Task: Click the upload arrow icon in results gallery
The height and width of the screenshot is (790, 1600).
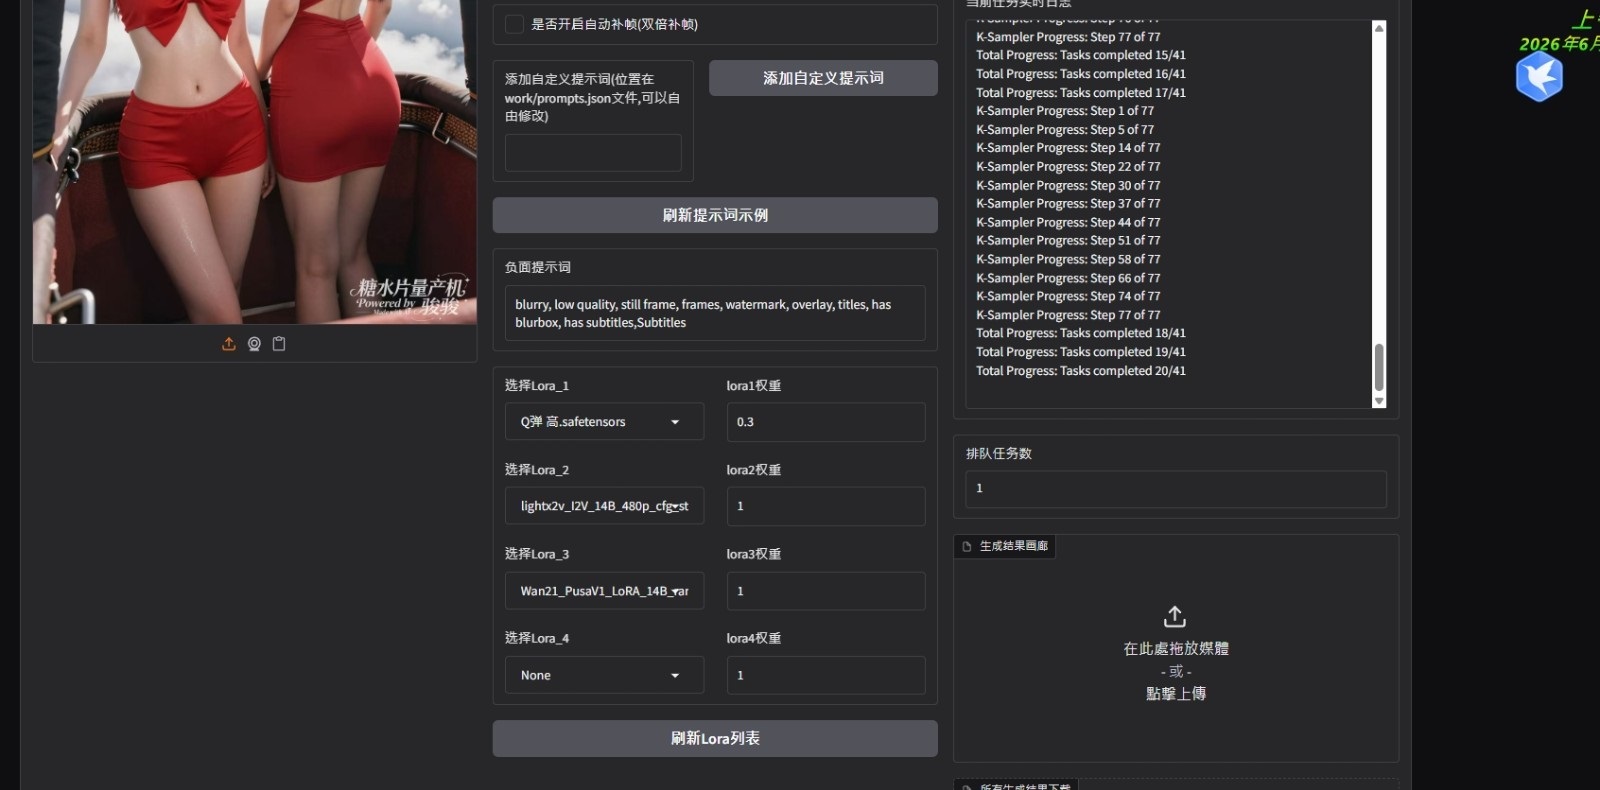Action: pos(1175,616)
